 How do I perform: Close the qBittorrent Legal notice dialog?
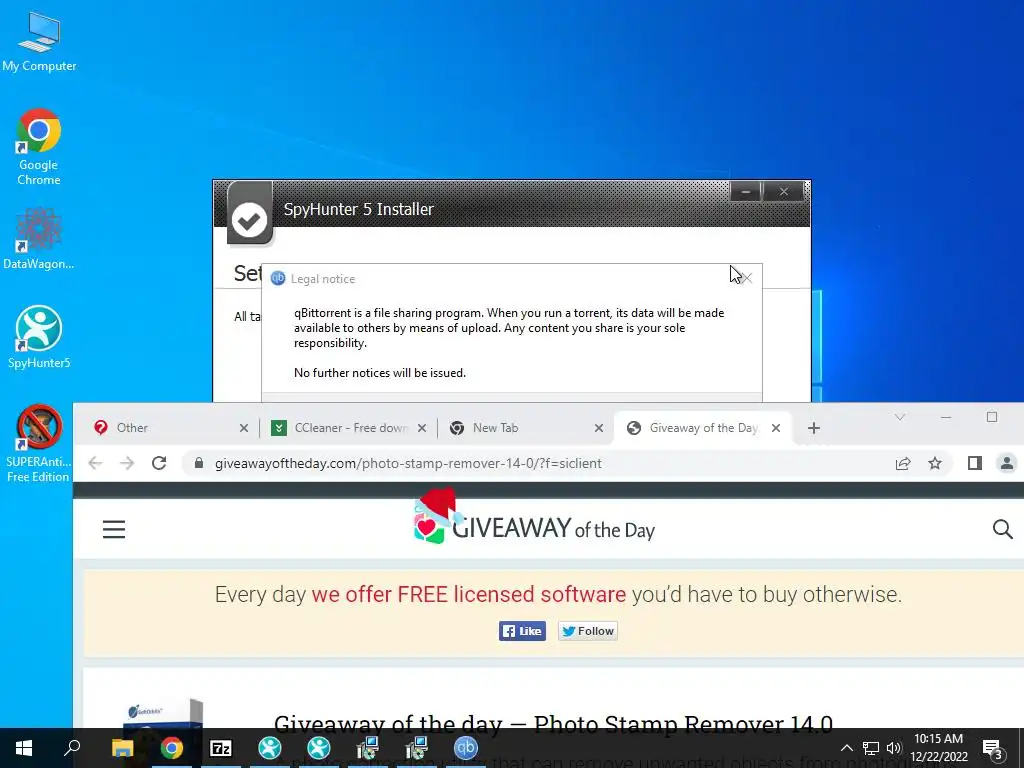(746, 278)
